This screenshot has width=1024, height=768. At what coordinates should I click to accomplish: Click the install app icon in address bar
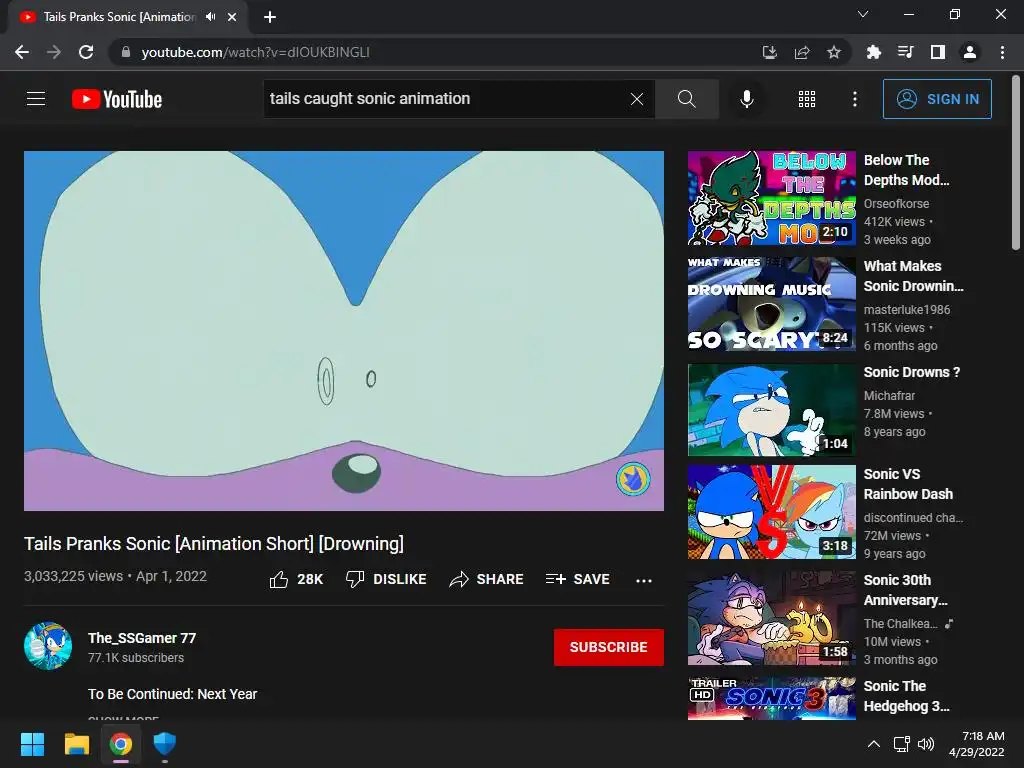770,52
